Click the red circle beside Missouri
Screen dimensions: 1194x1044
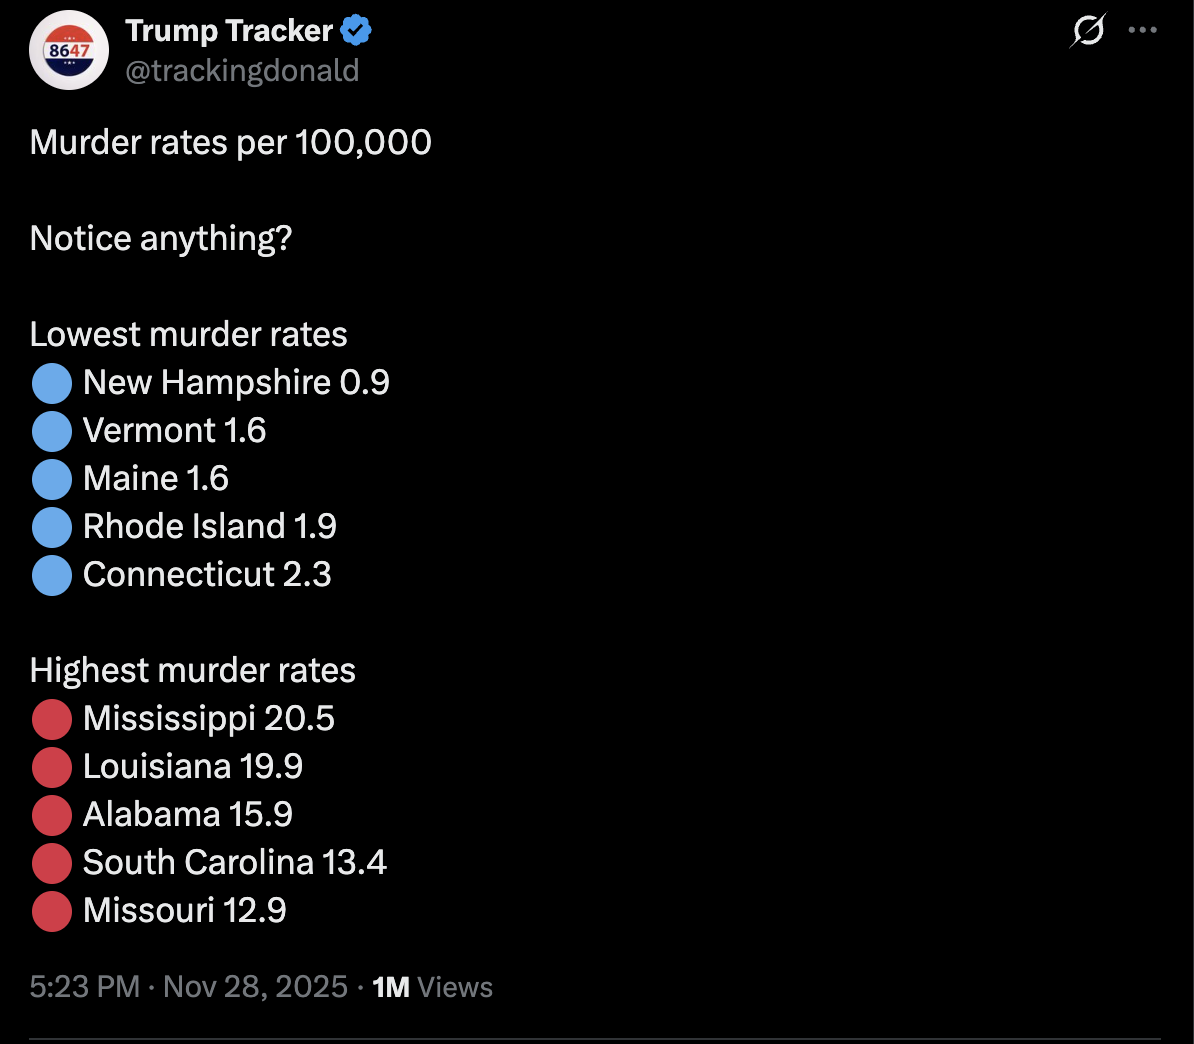click(52, 911)
